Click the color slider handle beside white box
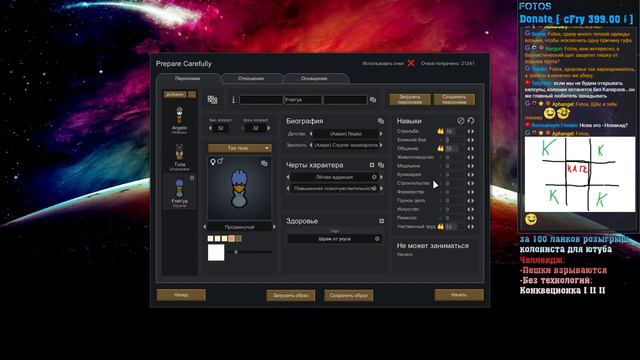 236,252
